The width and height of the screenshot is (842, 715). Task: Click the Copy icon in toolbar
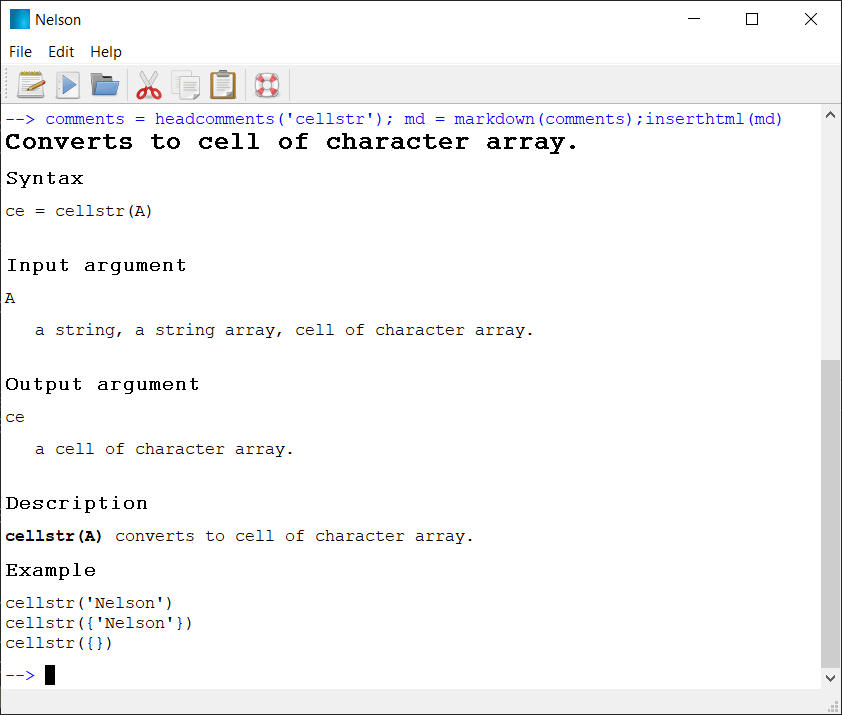pos(186,85)
